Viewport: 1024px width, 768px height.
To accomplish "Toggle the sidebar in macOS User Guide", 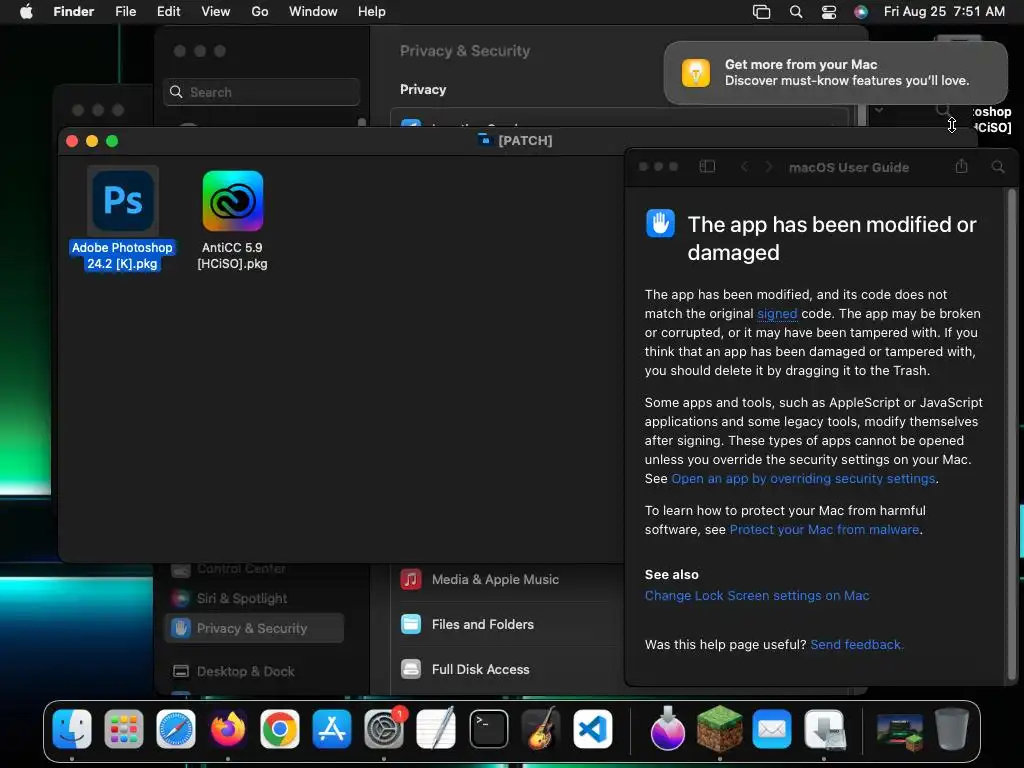I will [707, 167].
